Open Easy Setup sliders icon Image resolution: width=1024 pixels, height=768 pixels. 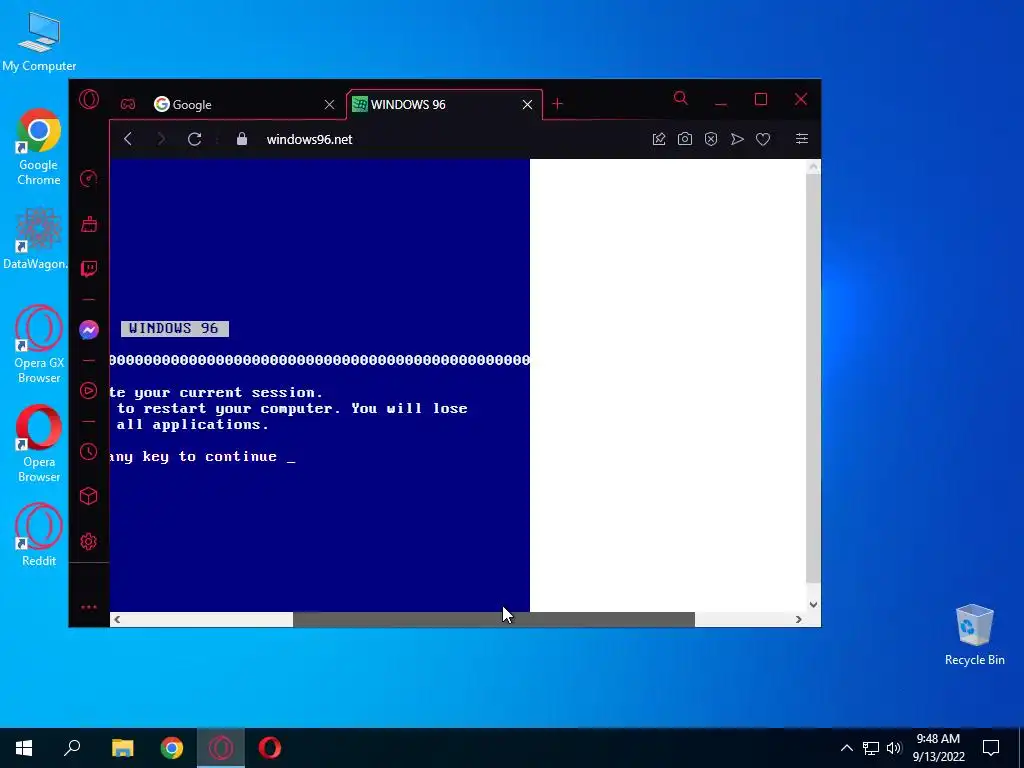[802, 138]
